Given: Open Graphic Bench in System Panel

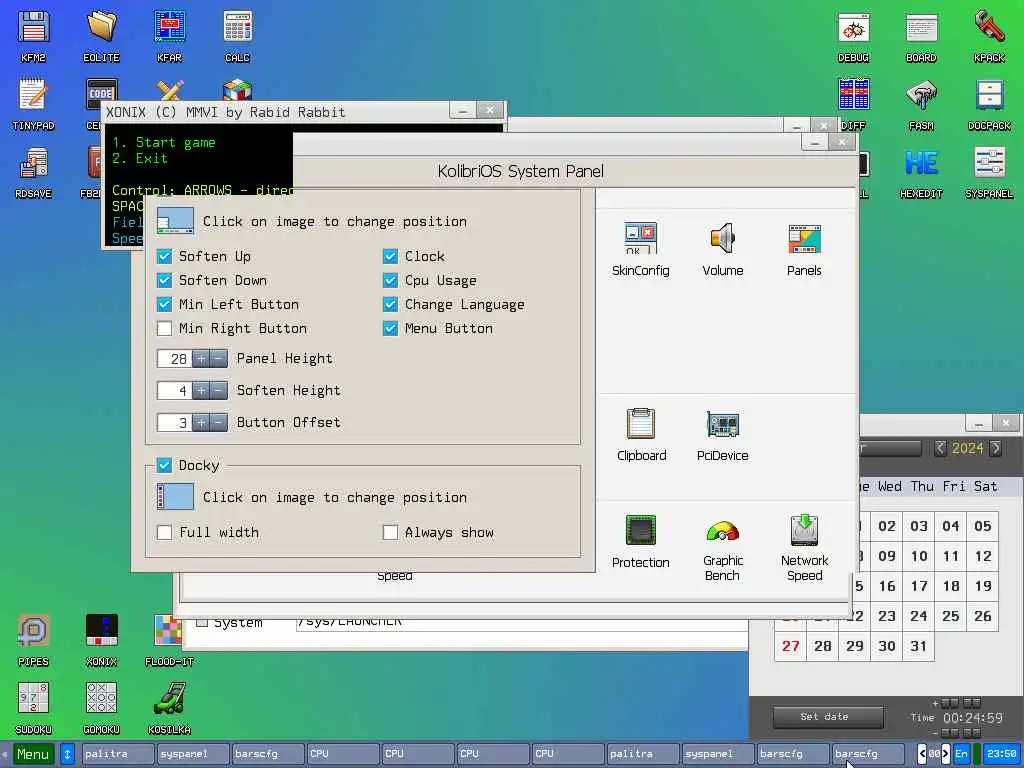Looking at the screenshot, I should pos(722,549).
